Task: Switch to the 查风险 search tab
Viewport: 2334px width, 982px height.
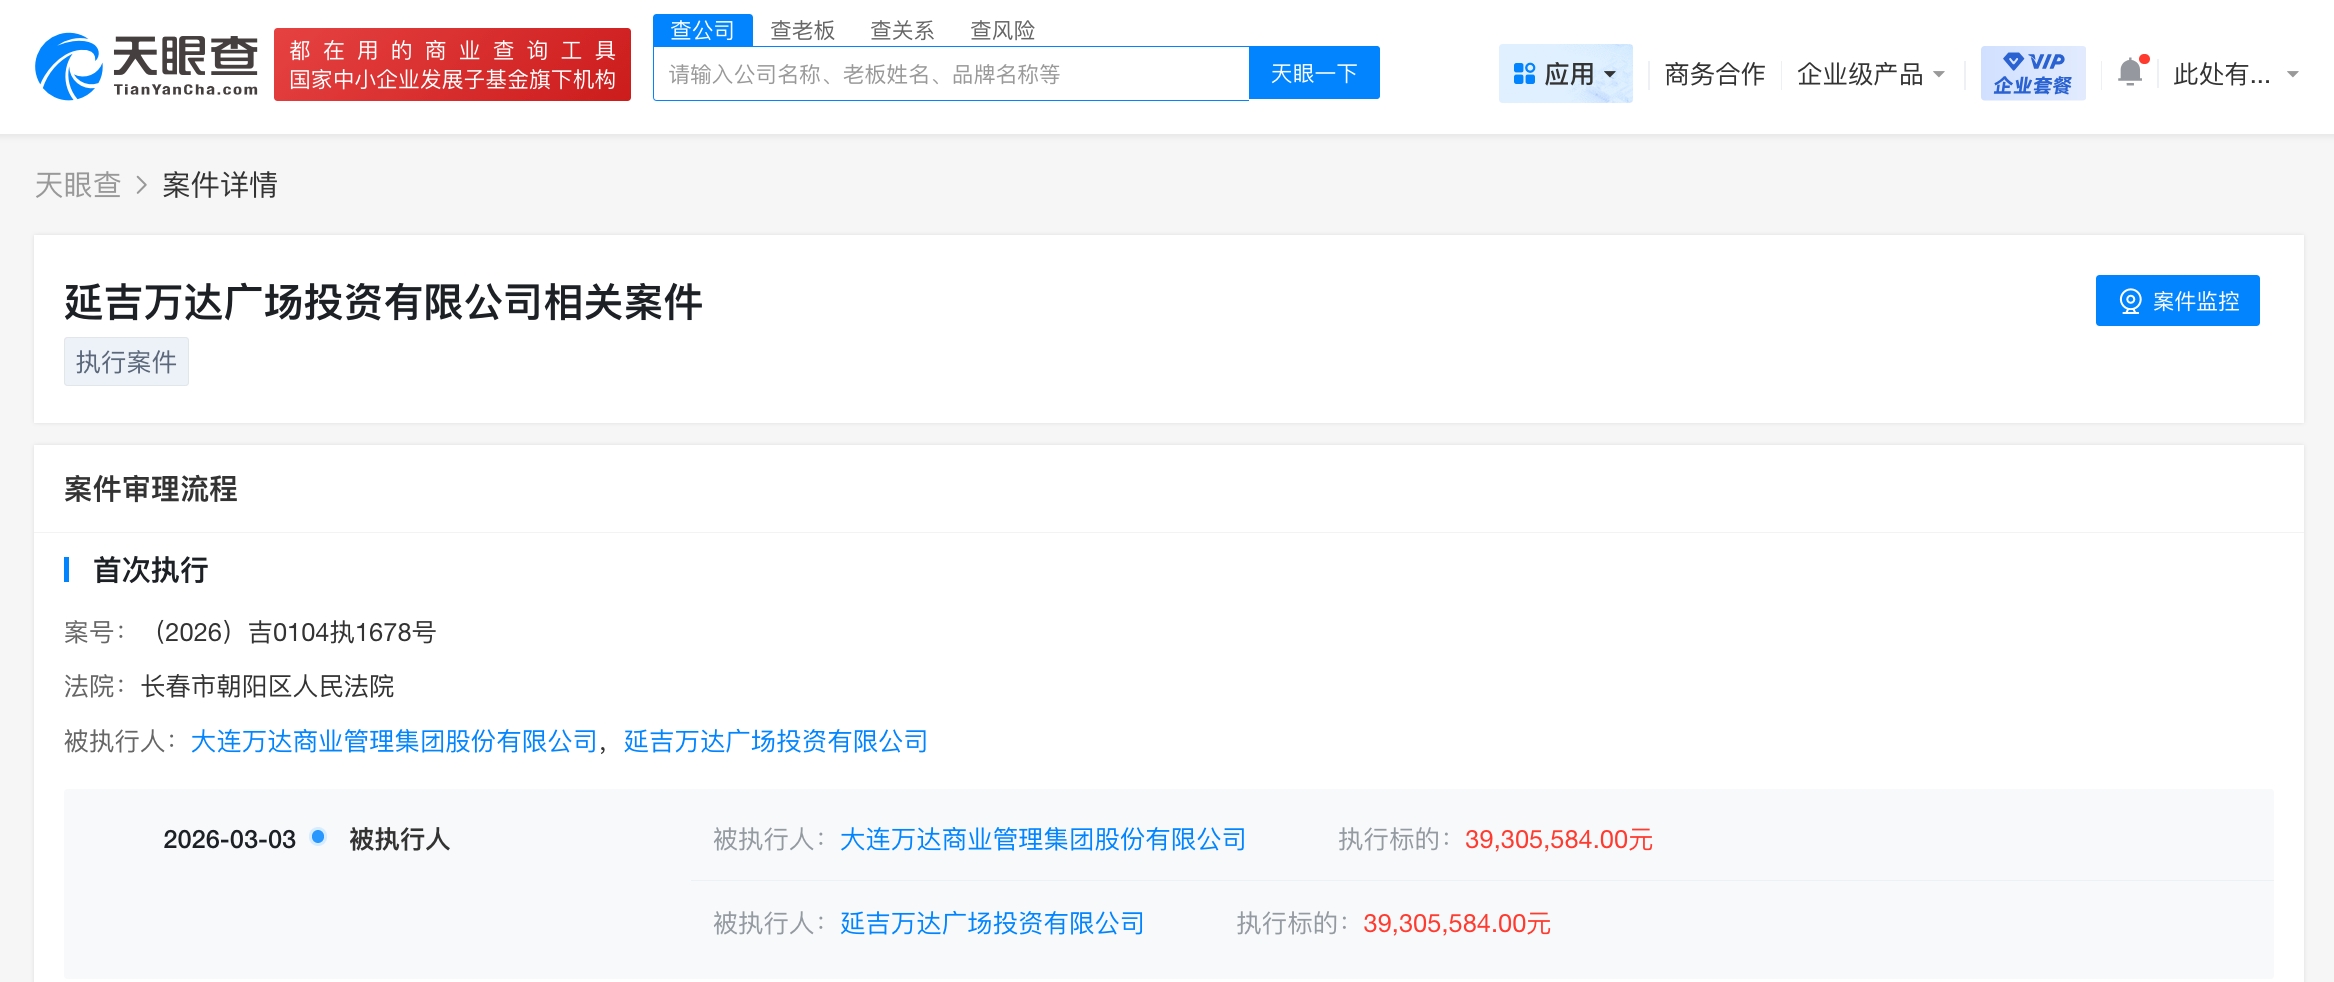Action: coord(1002,30)
